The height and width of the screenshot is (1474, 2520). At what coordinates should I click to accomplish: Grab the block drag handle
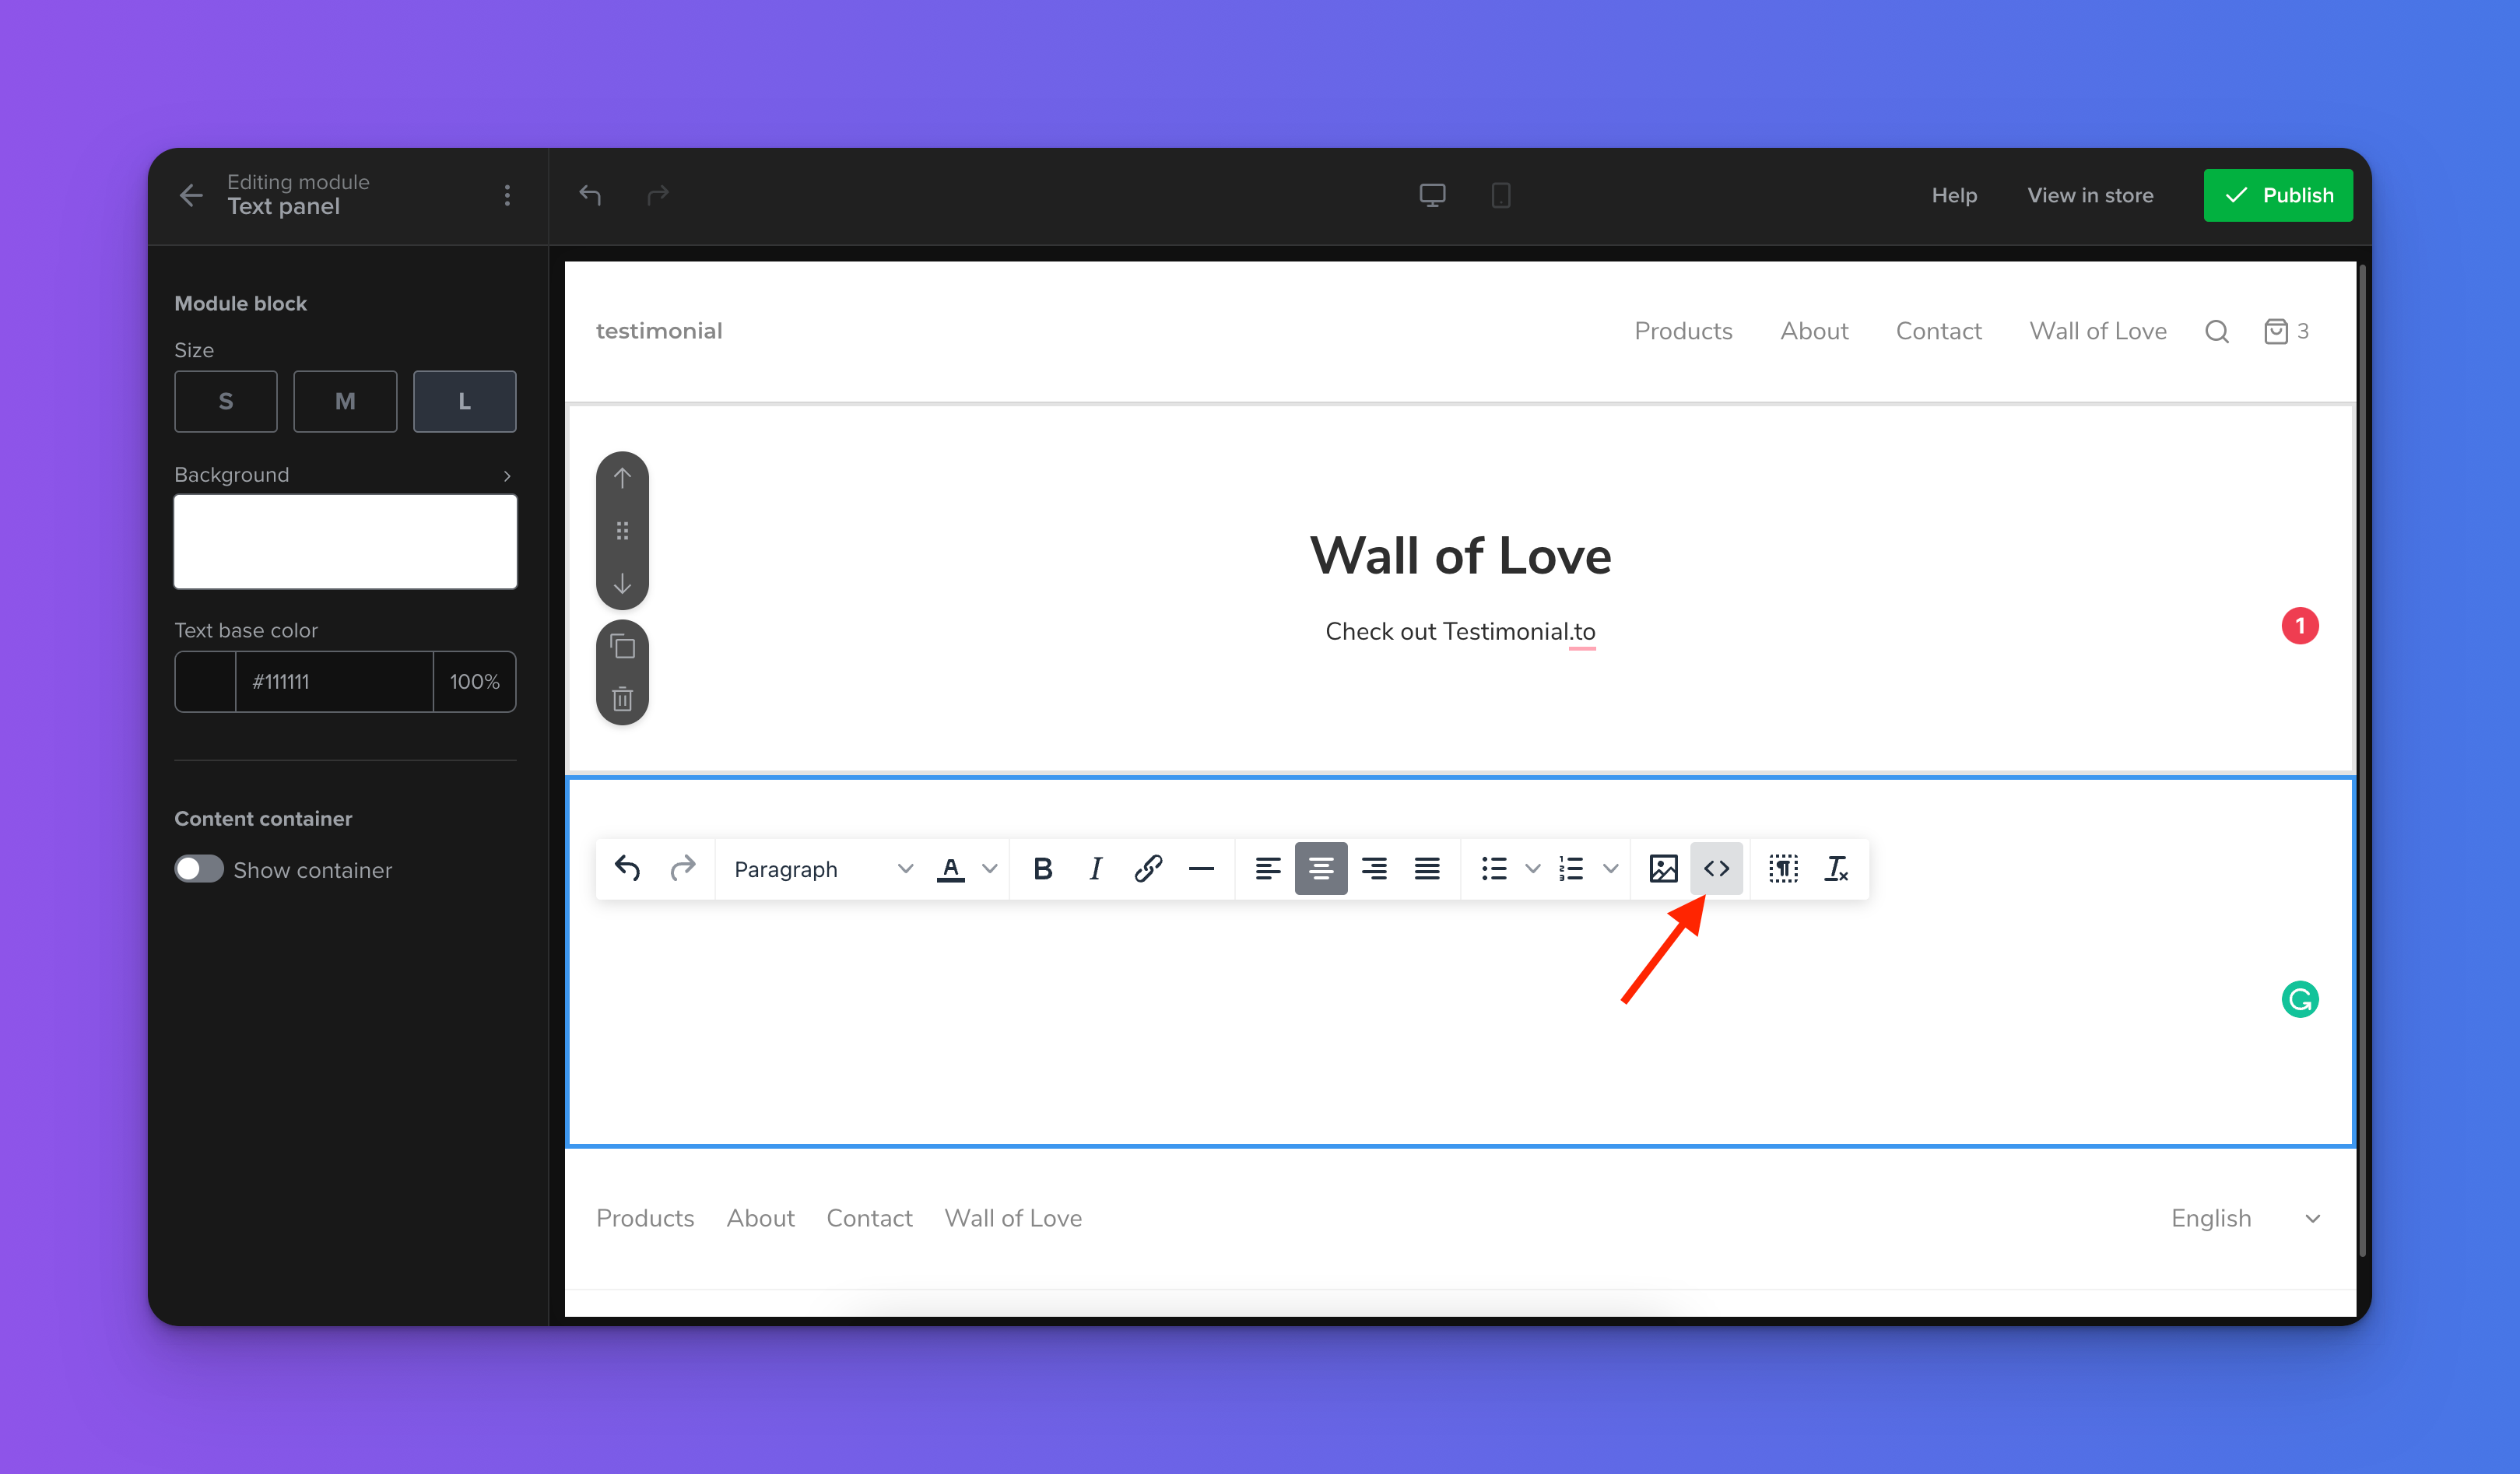coord(622,531)
